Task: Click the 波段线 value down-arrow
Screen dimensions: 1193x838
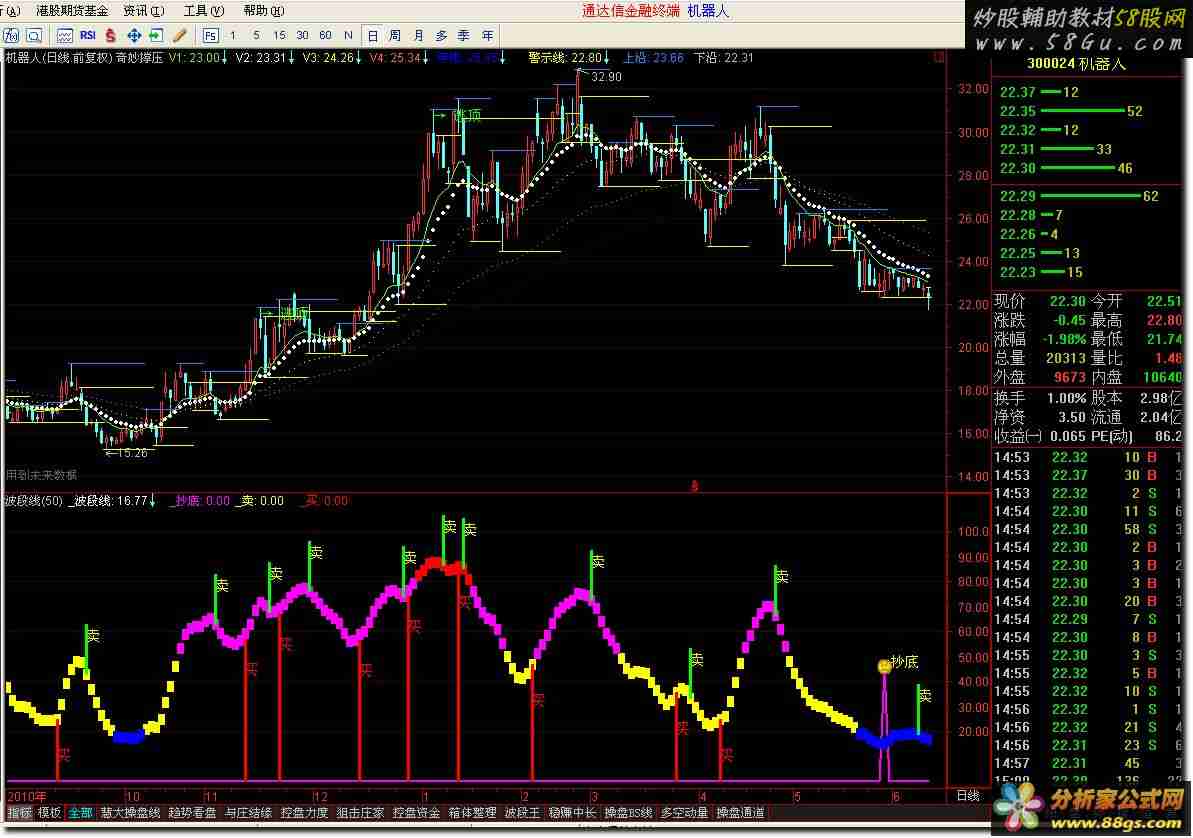Action: (x=153, y=501)
